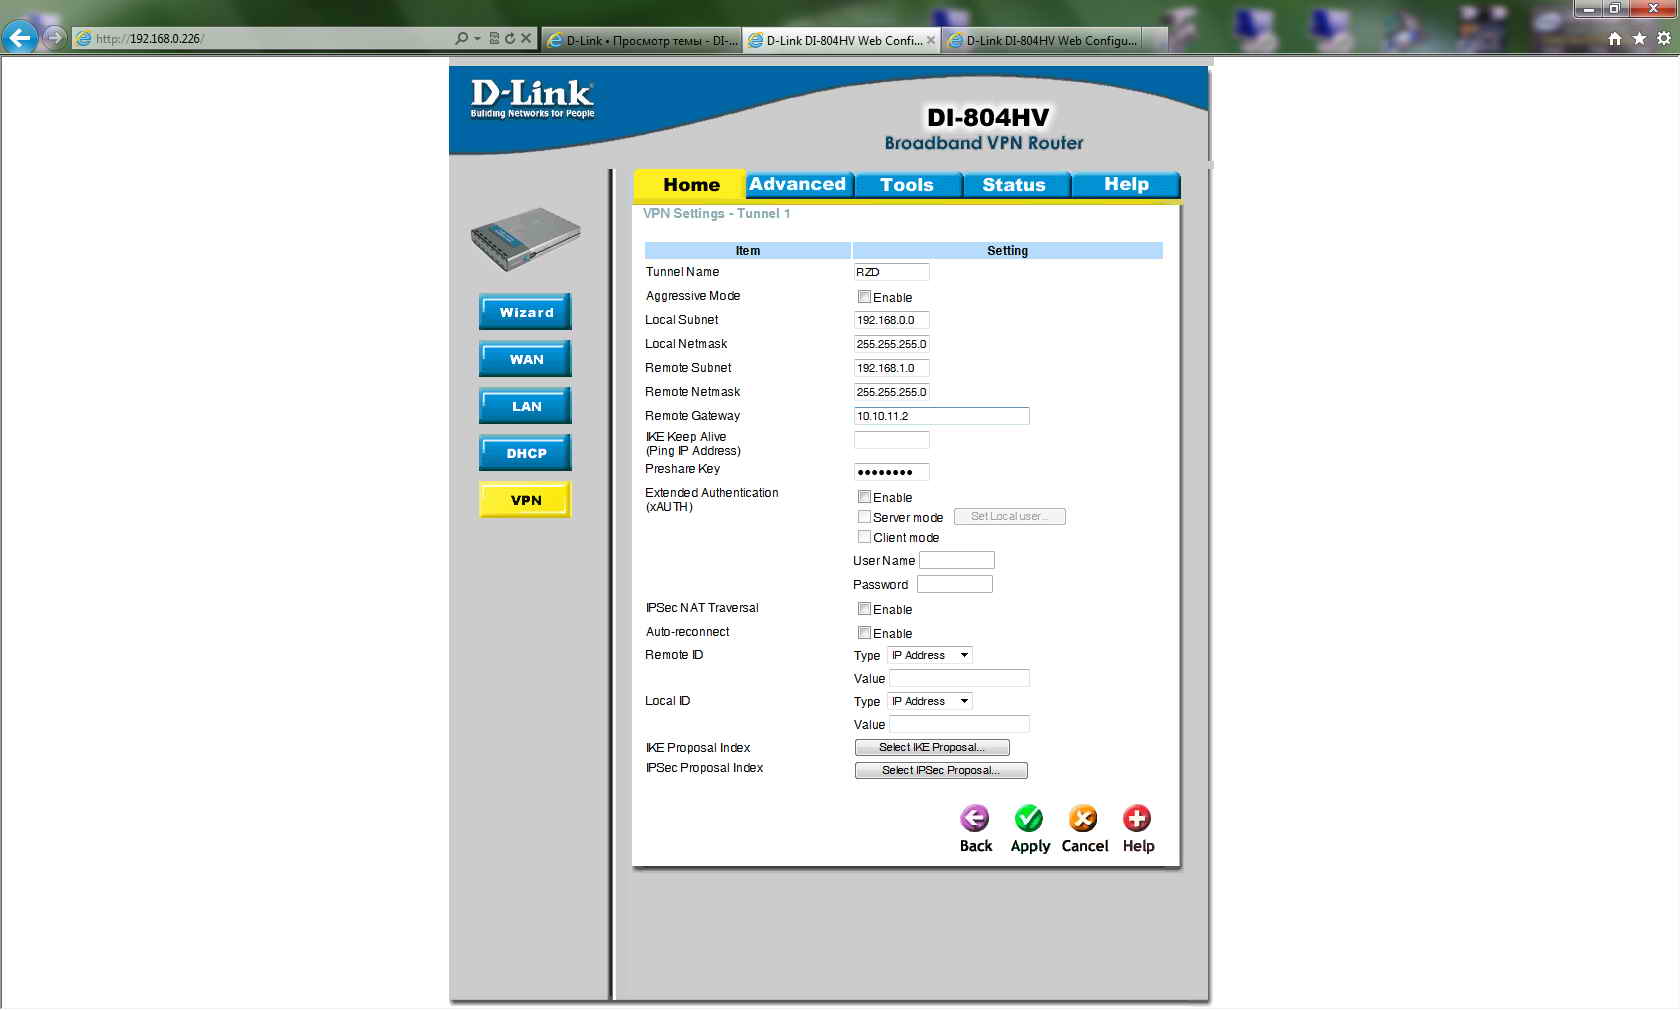Viewport: 1680px width, 1010px height.
Task: Open Remote ID Type dropdown
Action: tap(930, 656)
